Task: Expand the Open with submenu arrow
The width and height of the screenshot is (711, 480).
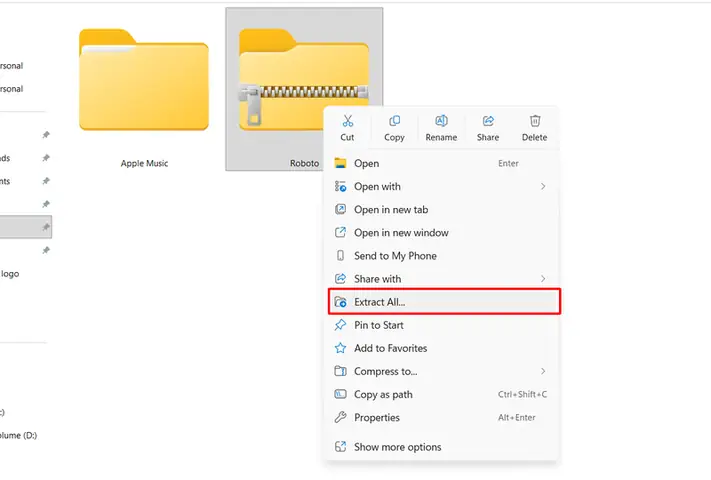Action: click(543, 186)
